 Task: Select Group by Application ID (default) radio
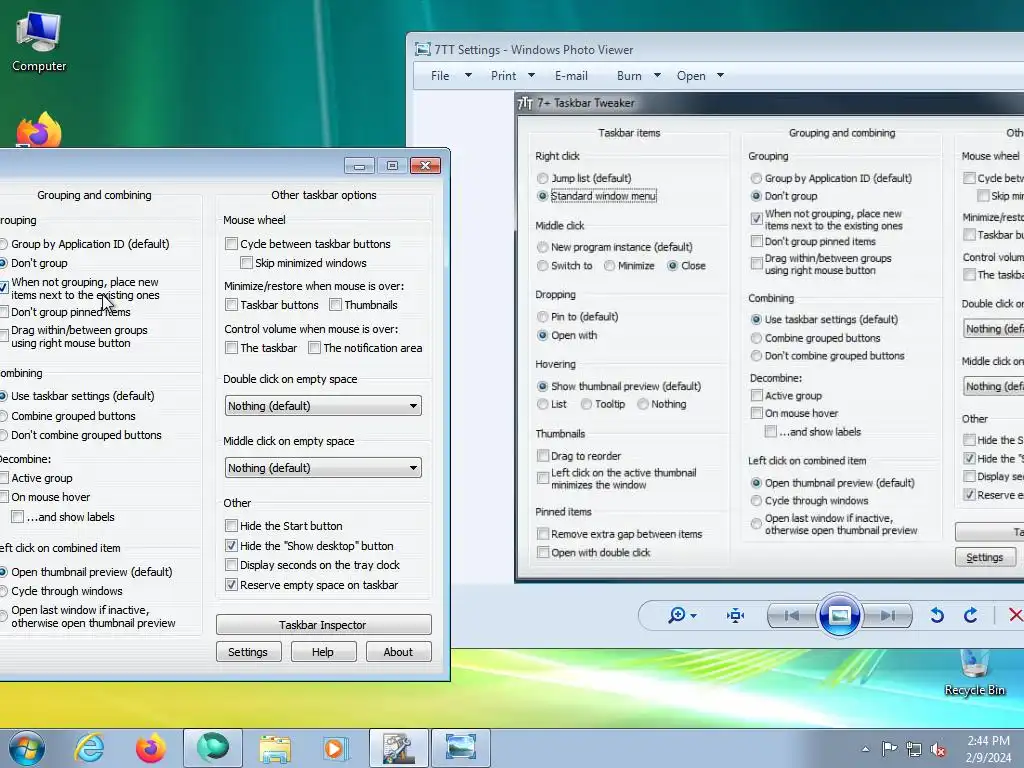(x=3, y=244)
